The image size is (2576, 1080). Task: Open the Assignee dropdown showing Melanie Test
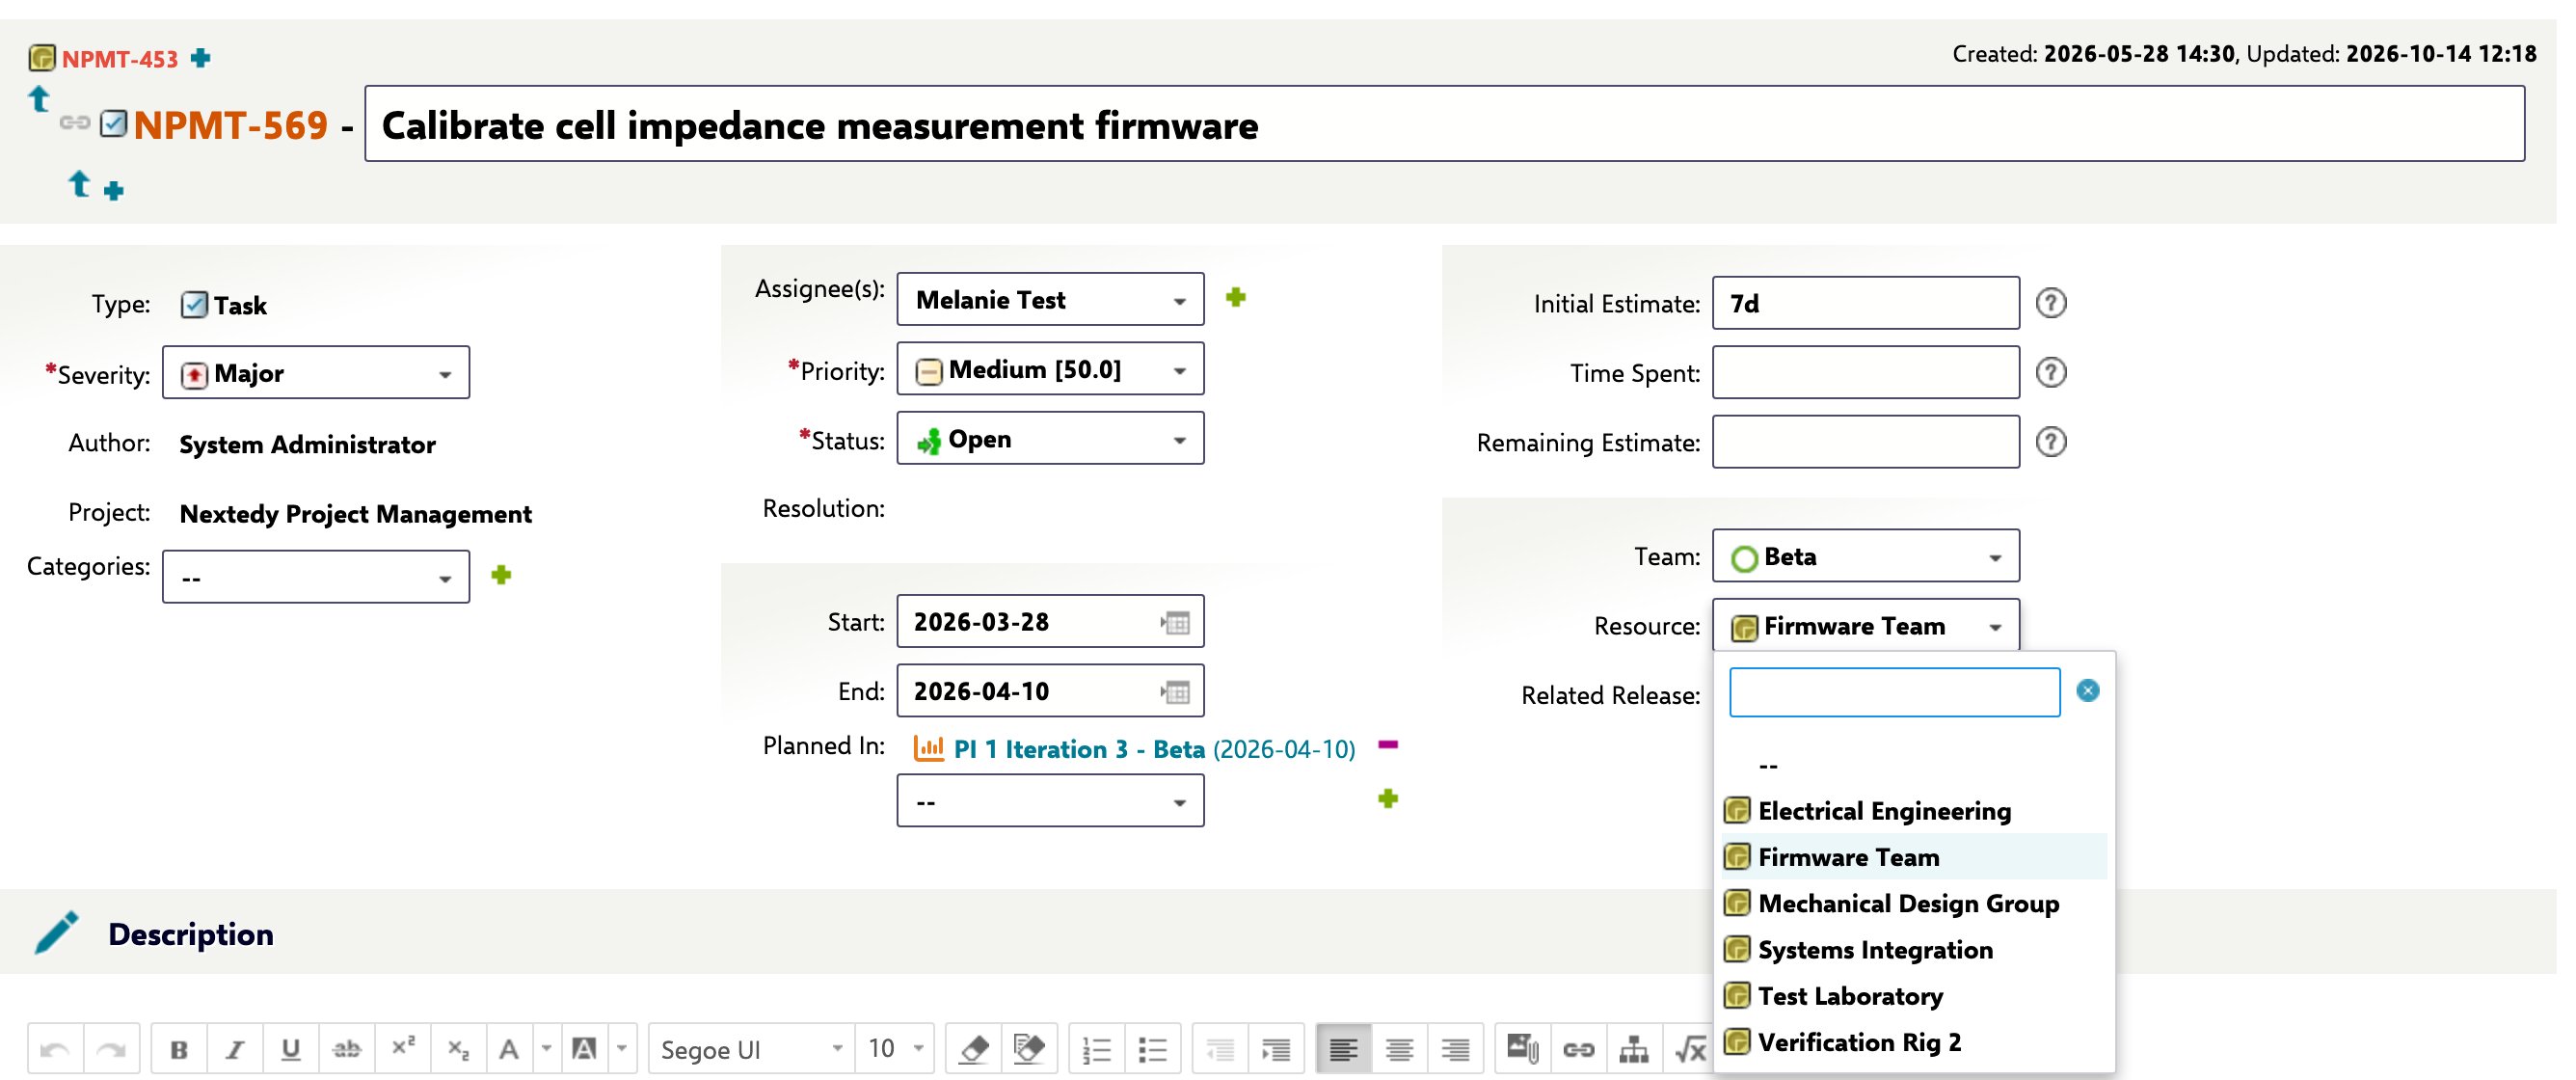pos(1050,299)
